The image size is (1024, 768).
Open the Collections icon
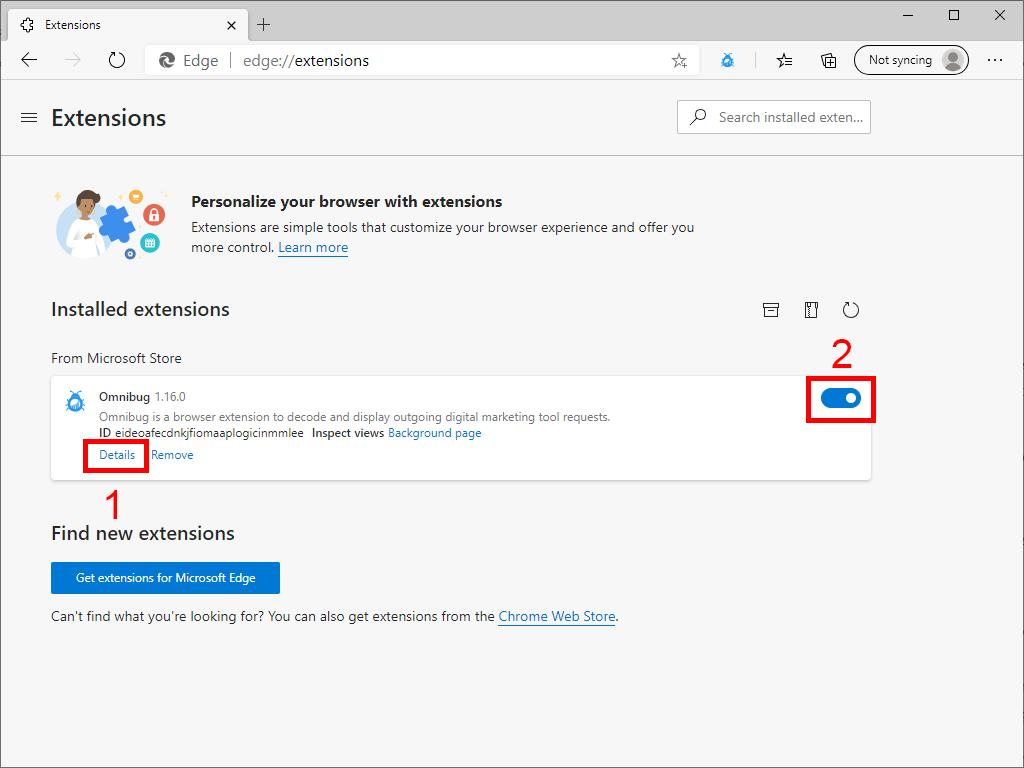828,61
